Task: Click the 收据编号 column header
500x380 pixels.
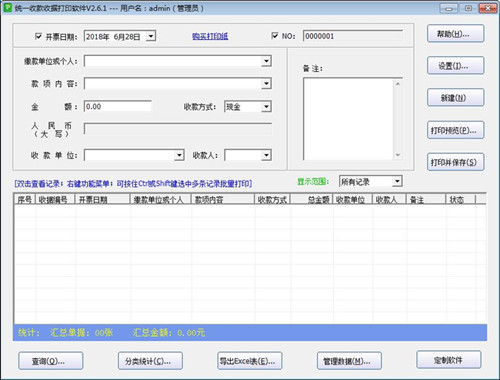Action: point(55,200)
